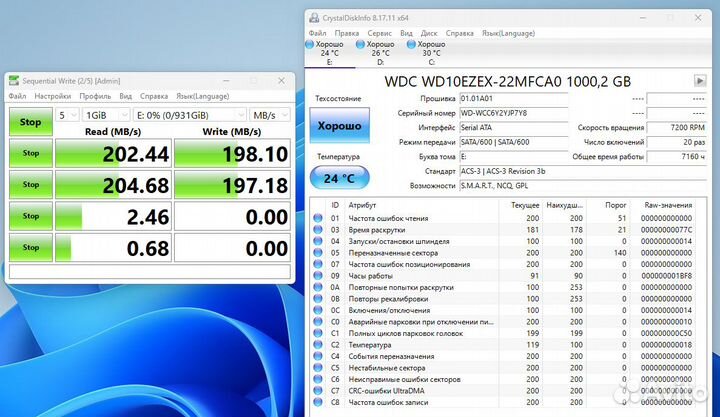Open Язык(Language) menu in CrystalDiskMark
The image size is (720, 417).
pos(202,96)
